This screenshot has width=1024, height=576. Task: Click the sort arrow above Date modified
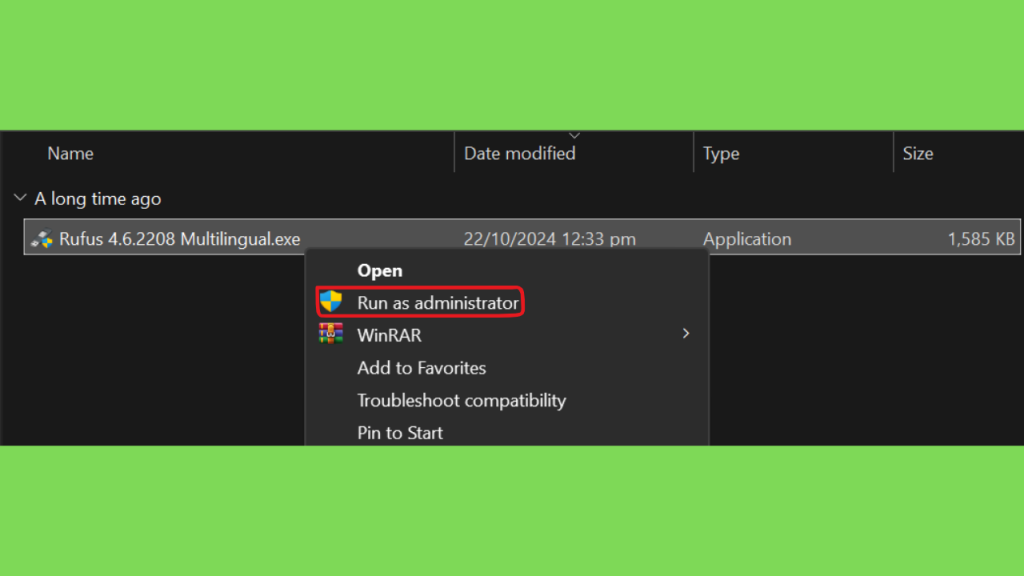(574, 136)
